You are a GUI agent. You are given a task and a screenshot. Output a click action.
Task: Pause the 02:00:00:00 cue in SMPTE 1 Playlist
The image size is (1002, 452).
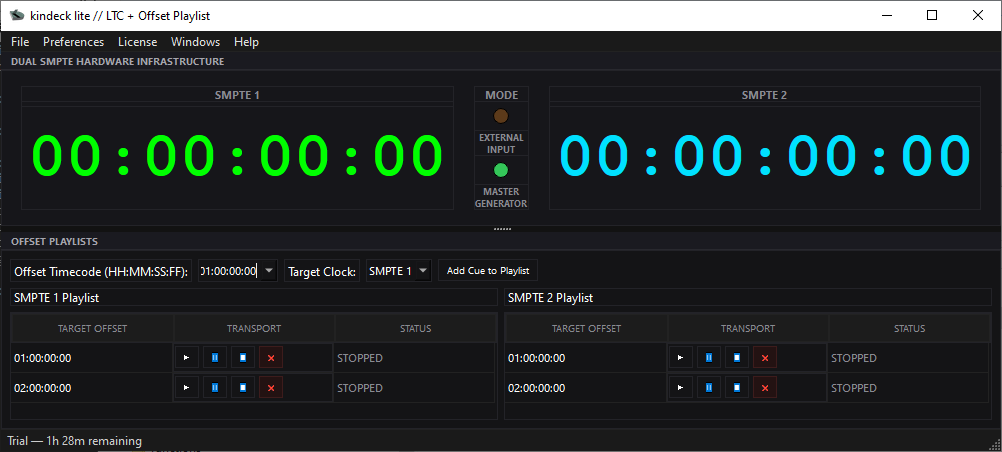pos(215,387)
